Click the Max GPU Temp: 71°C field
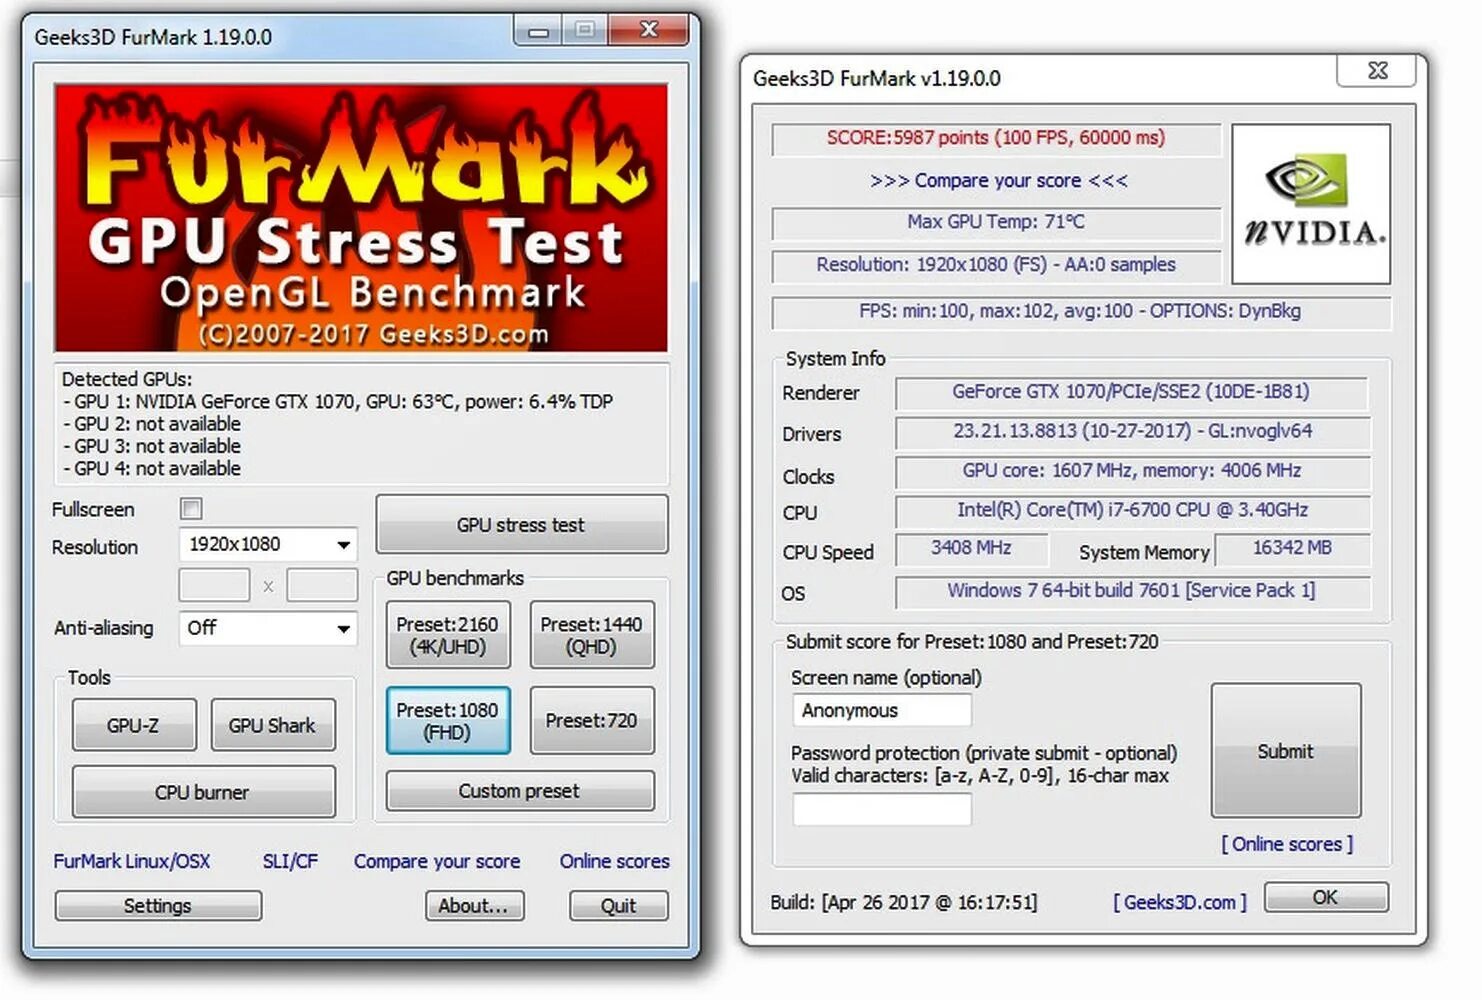 pos(996,222)
